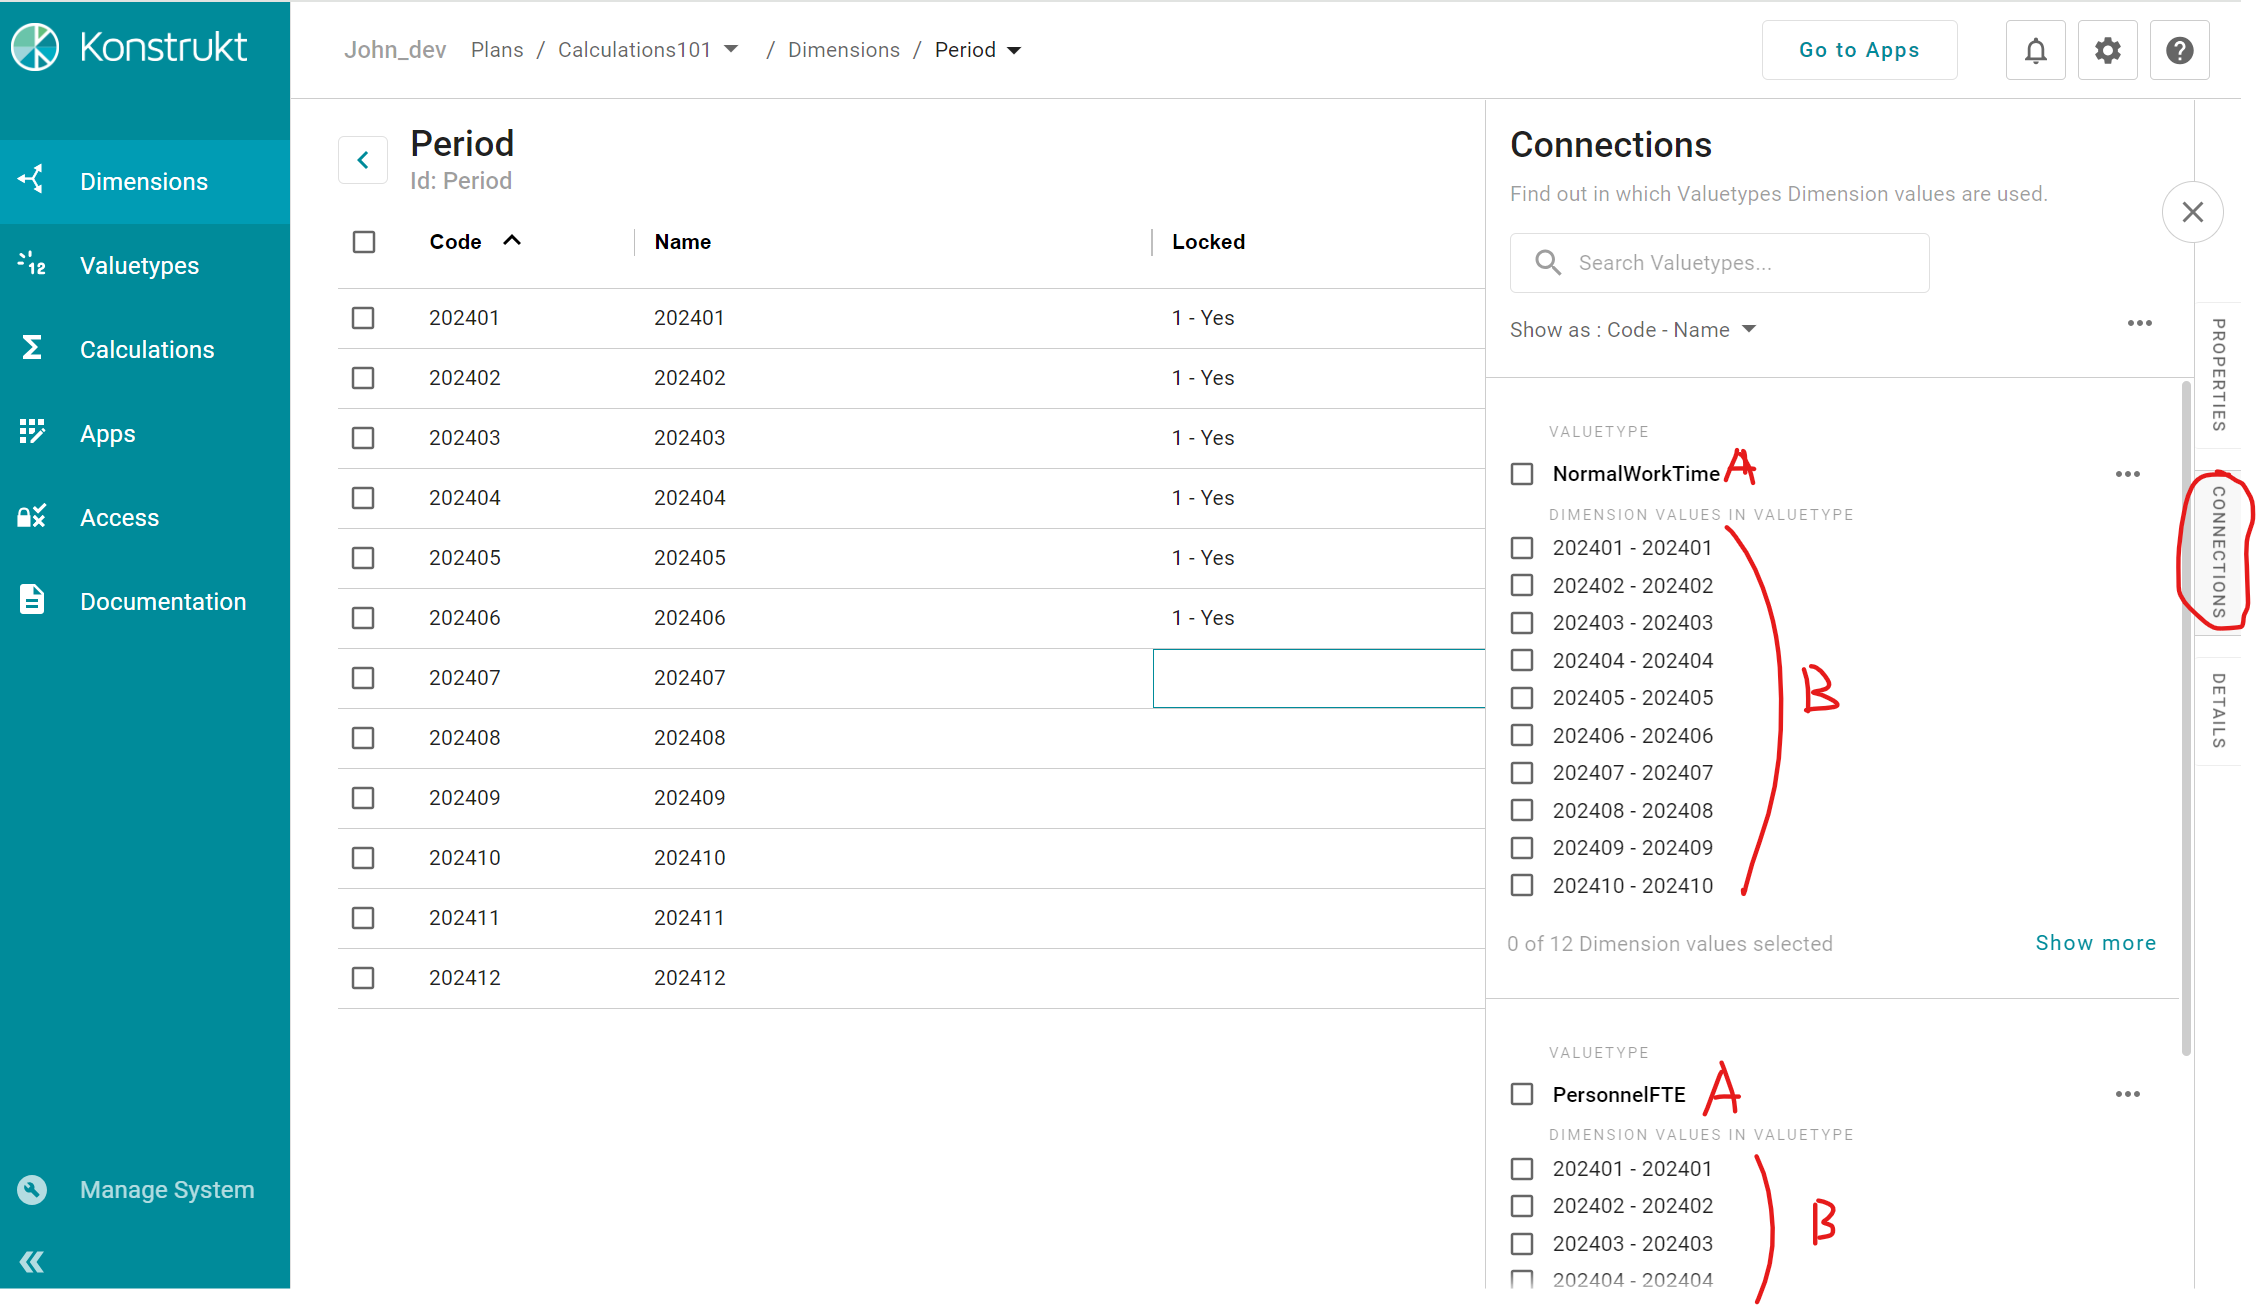This screenshot has width=2256, height=1305.
Task: Open the Calculations101 plan dropdown
Action: pos(731,50)
